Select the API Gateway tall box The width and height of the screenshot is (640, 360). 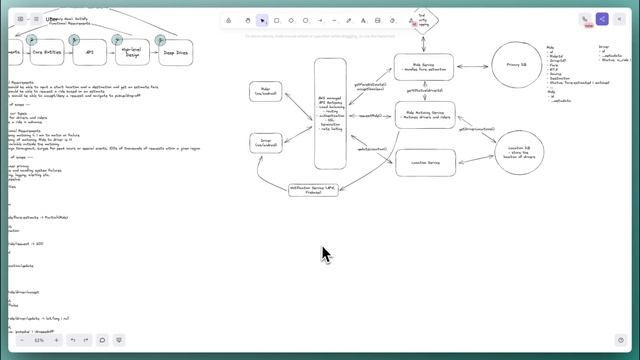point(330,113)
